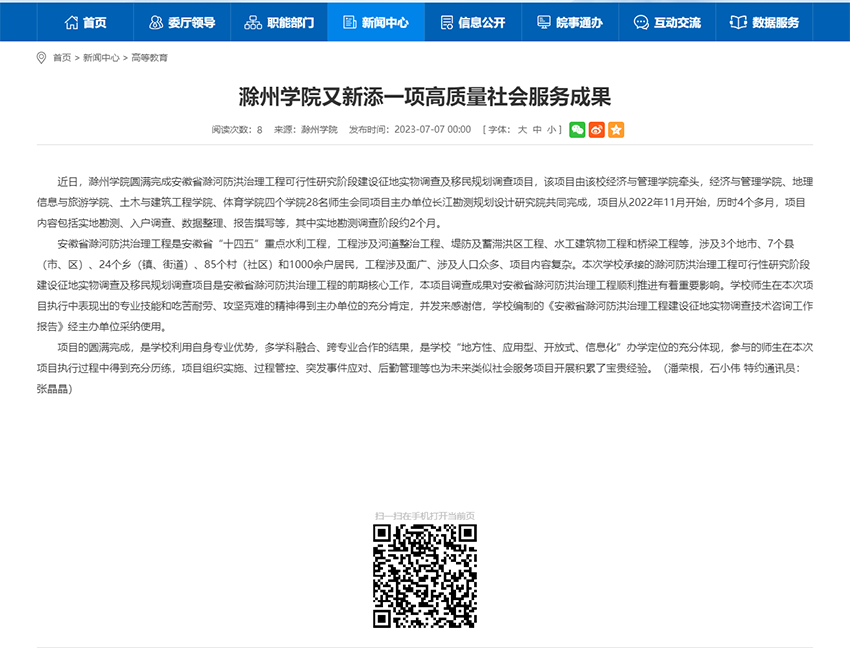The height and width of the screenshot is (648, 850).
Task: Open the 皖事通办 navigation menu
Action: pyautogui.click(x=570, y=22)
